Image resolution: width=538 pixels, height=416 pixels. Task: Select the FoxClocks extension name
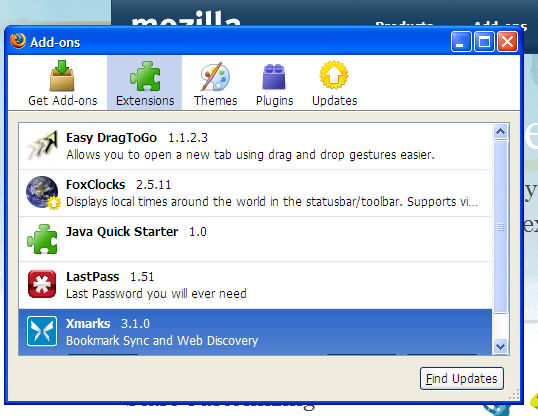(x=95, y=185)
